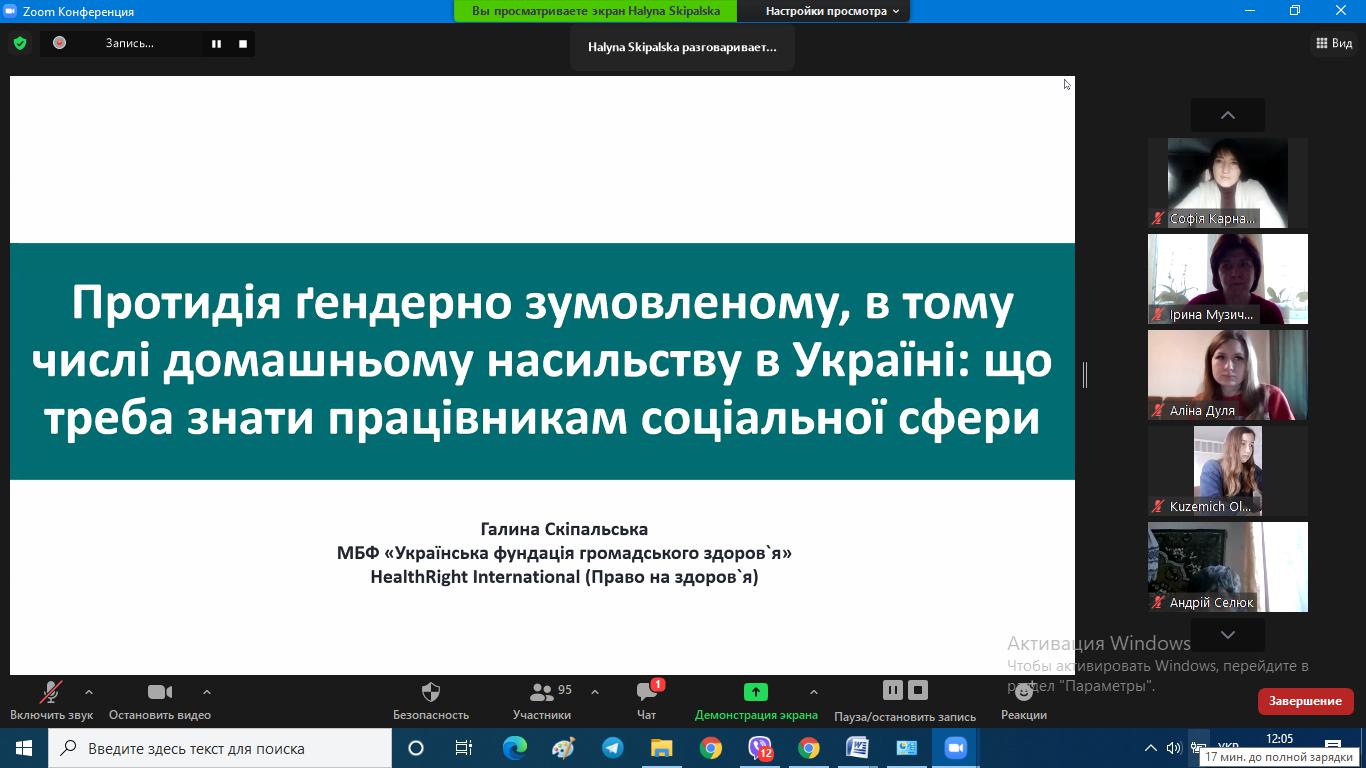
Task: Pause the recording in the bottom toolbar
Action: pos(893,690)
